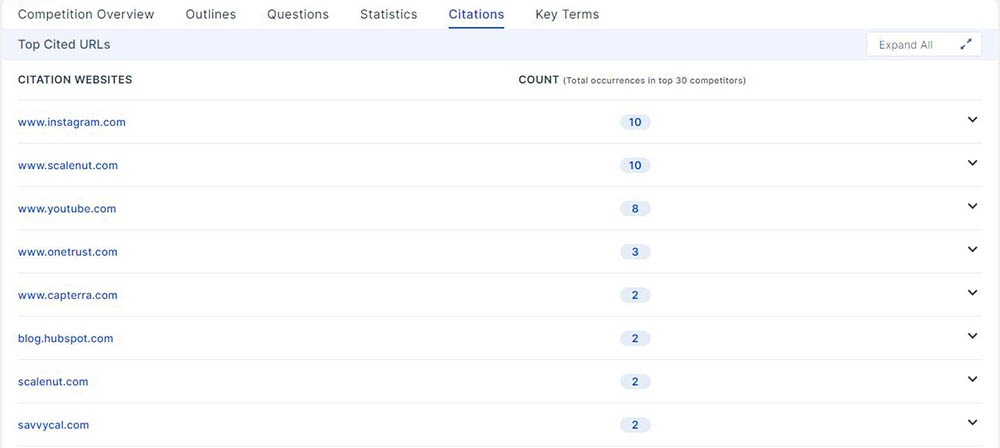Open the Key Terms tab
This screenshot has height=448, width=1000.
567,15
